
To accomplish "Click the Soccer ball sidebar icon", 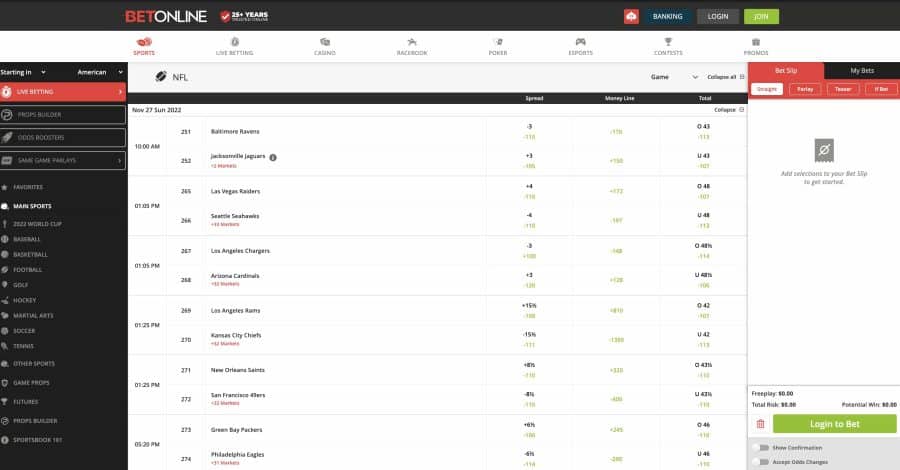I will [5, 331].
